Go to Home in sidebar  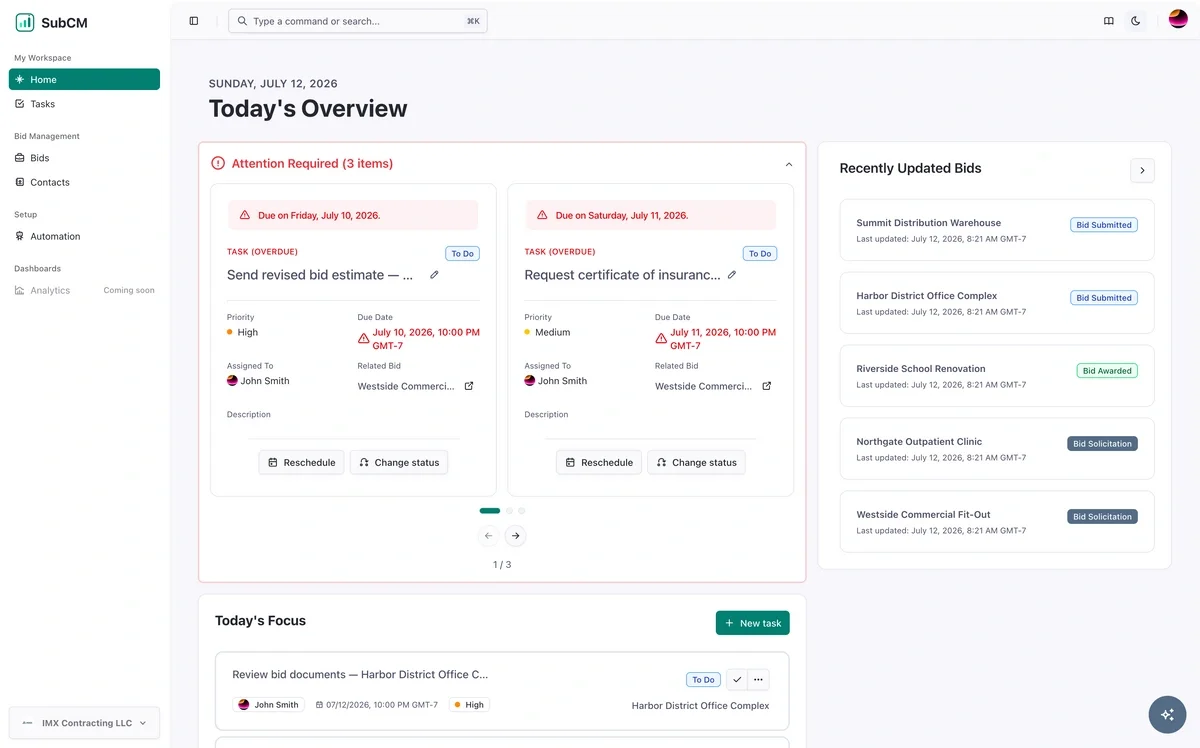point(84,79)
